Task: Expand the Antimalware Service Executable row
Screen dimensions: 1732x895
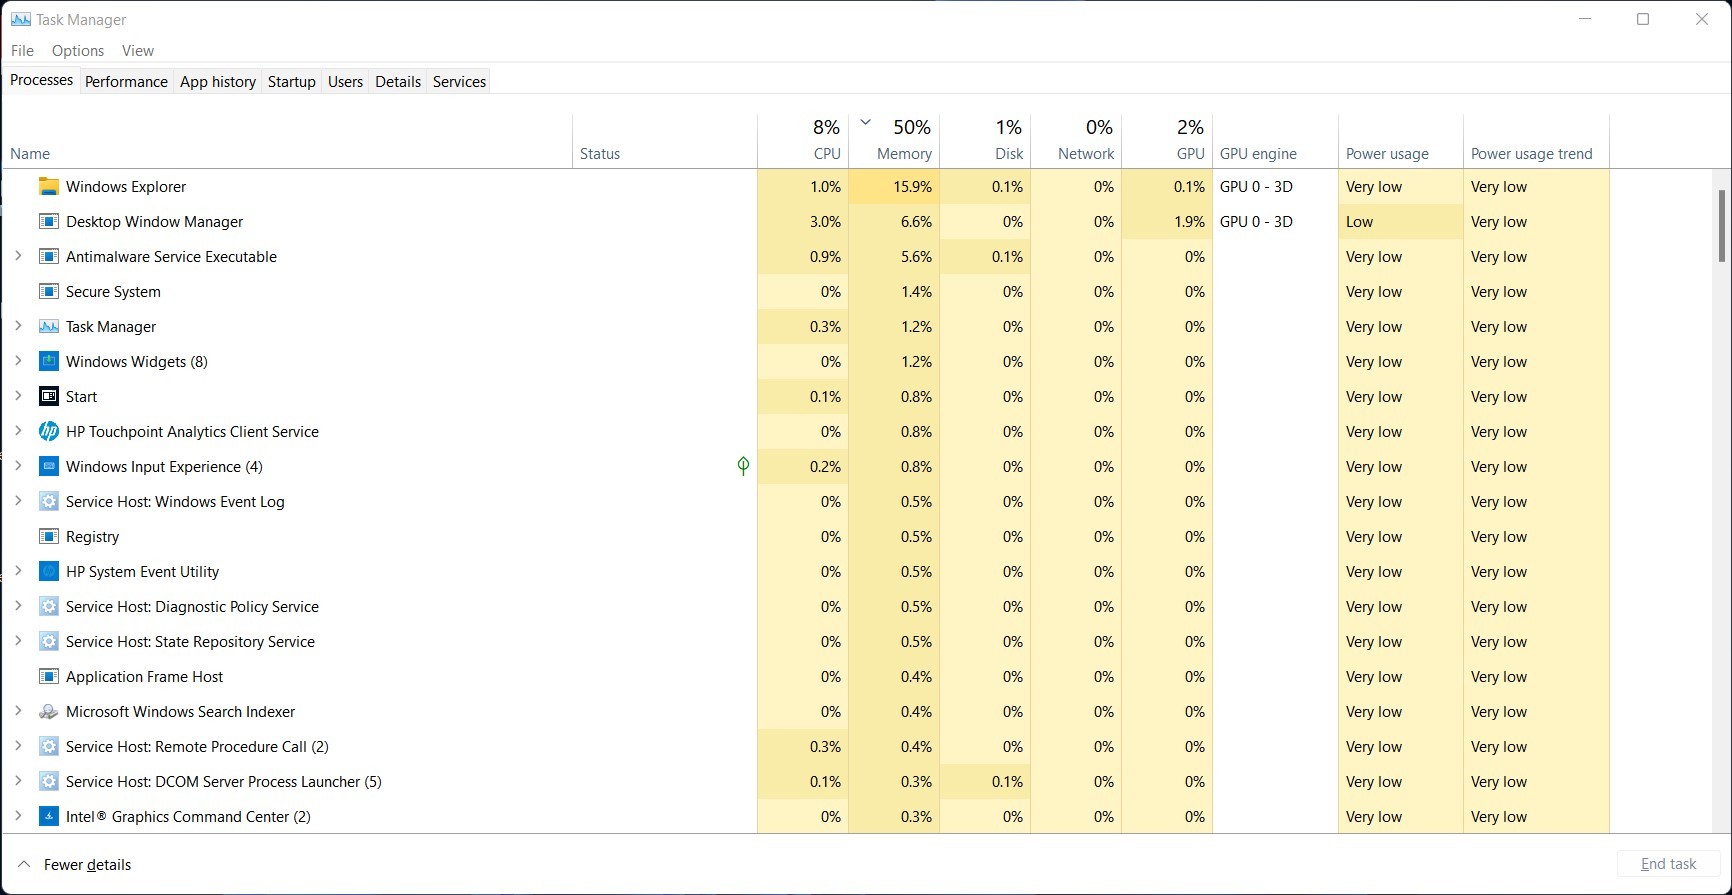Action: click(x=18, y=257)
